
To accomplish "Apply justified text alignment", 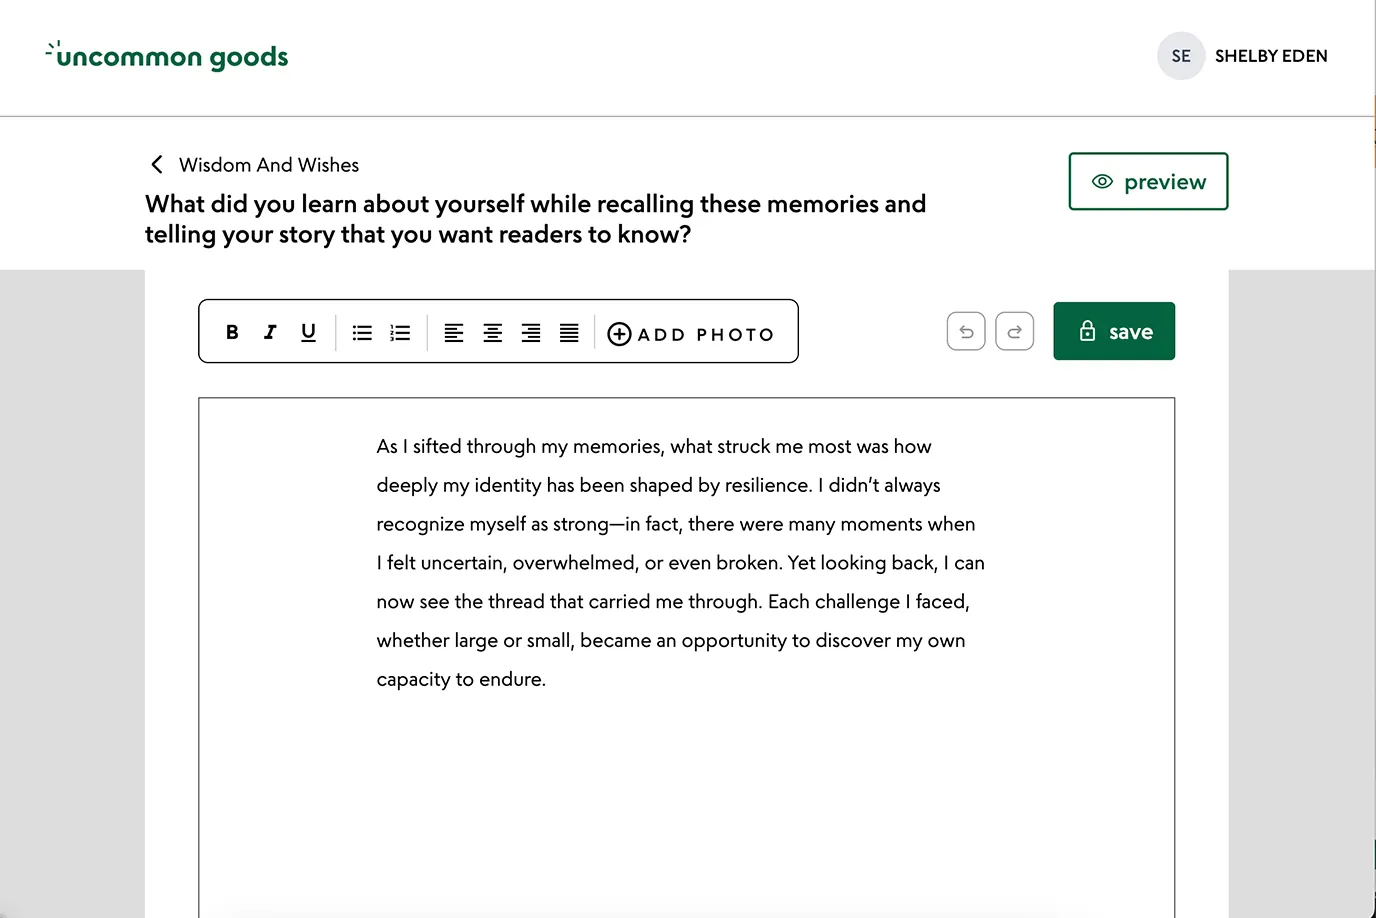I will tap(569, 332).
